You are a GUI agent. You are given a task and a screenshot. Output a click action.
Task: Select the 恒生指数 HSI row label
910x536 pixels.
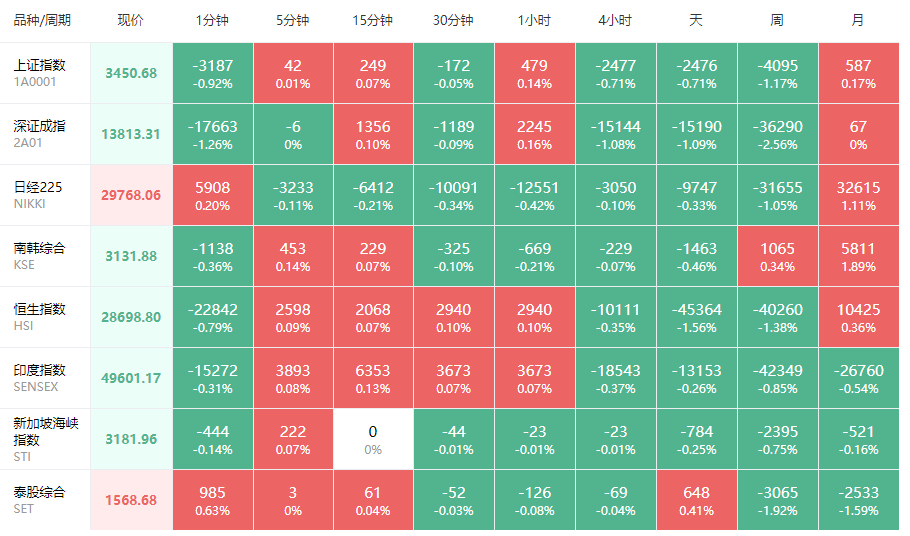(x=40, y=317)
